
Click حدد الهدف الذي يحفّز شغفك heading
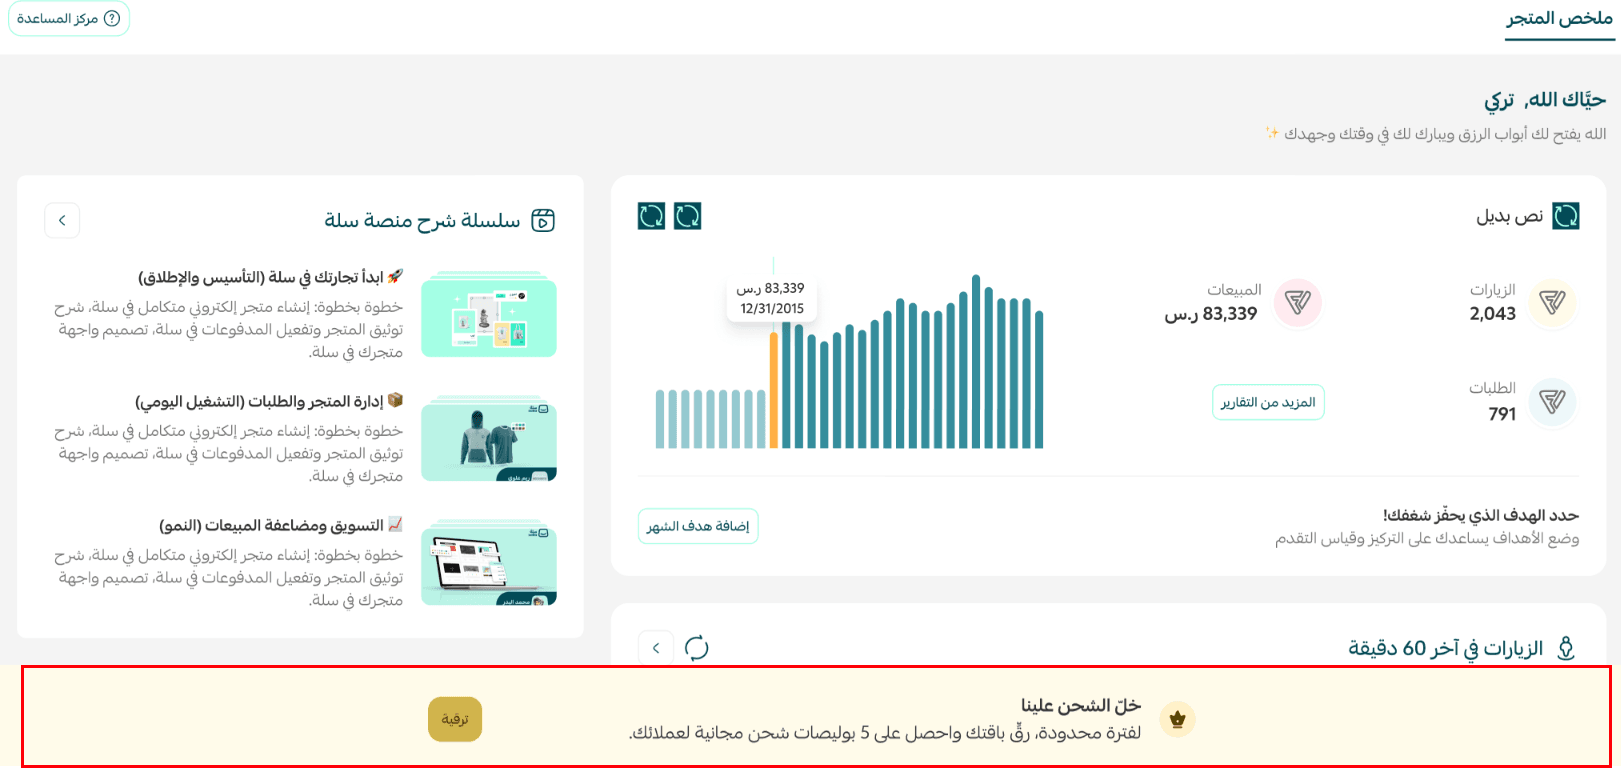1481,515
